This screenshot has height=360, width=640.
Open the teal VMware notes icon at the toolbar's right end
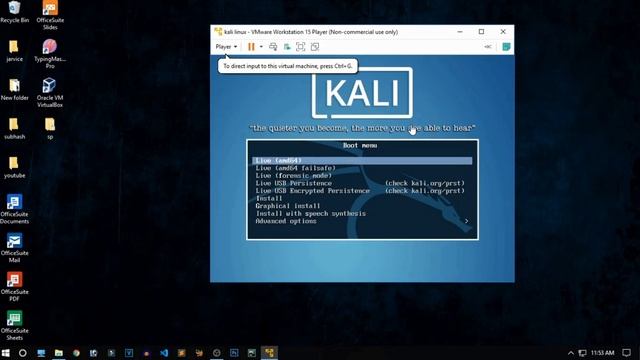[x=506, y=47]
